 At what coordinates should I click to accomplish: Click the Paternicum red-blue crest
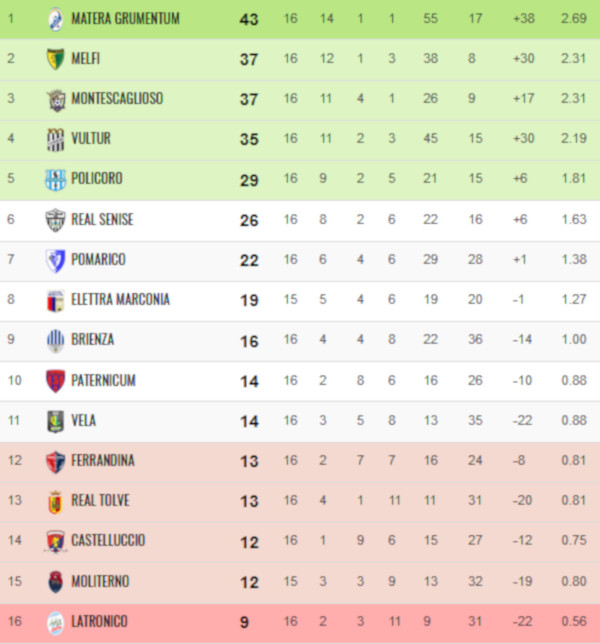pyautogui.click(x=55, y=381)
